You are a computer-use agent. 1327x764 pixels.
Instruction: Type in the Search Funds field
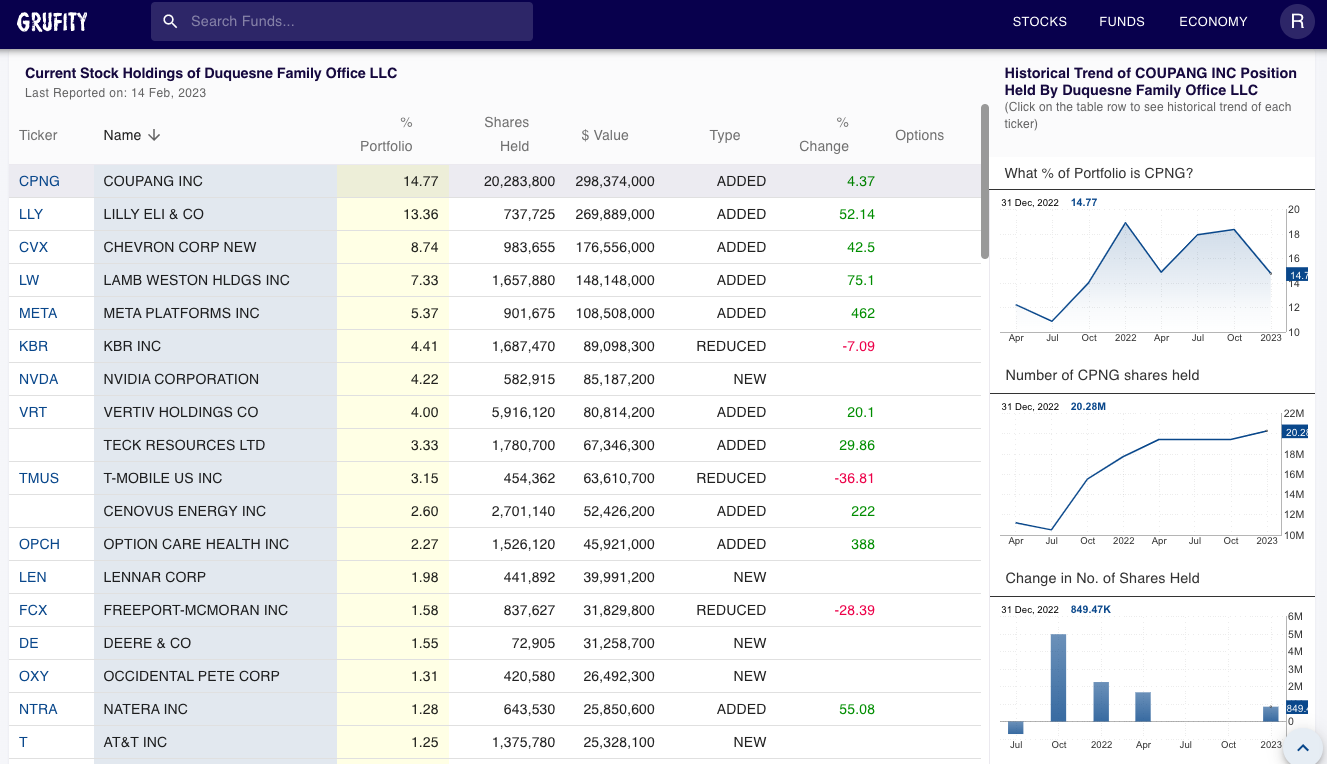355,21
